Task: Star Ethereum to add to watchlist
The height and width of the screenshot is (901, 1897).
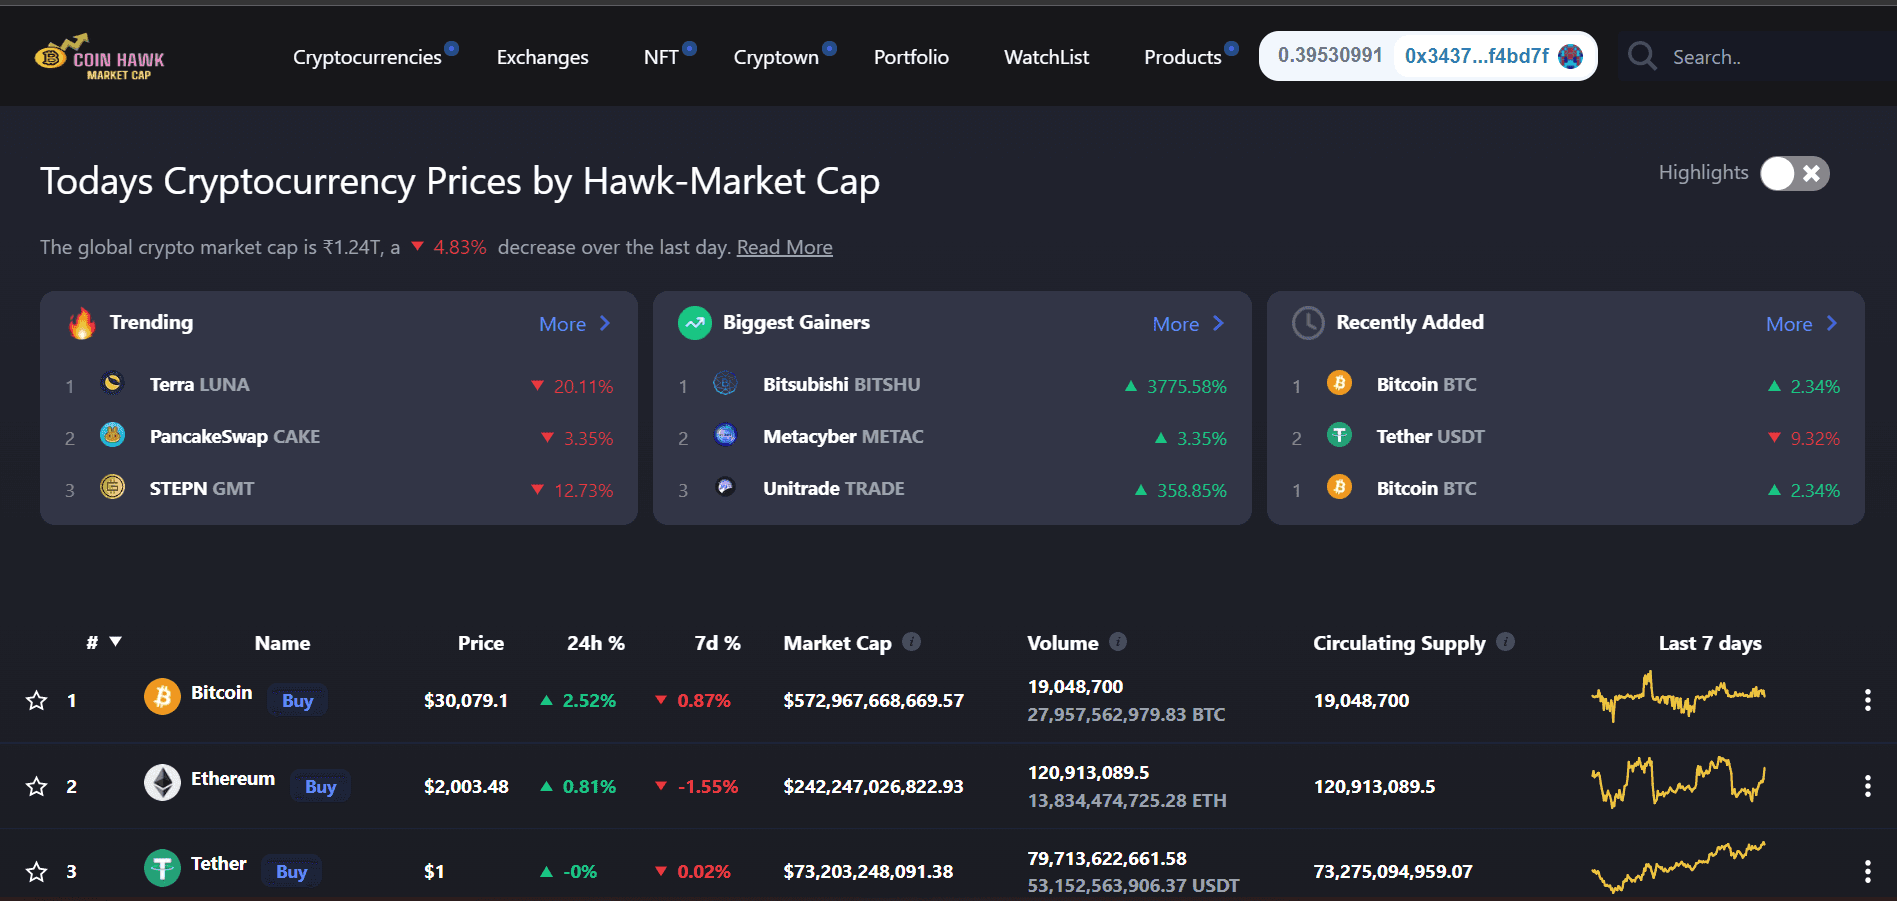Action: pyautogui.click(x=37, y=787)
